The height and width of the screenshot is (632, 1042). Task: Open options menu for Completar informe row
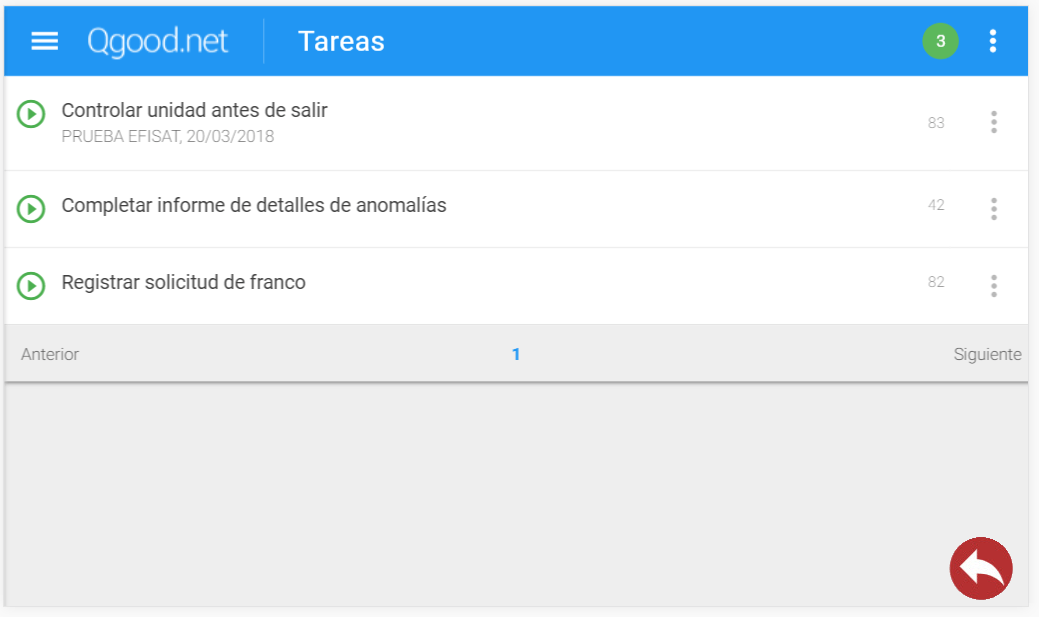[993, 208]
